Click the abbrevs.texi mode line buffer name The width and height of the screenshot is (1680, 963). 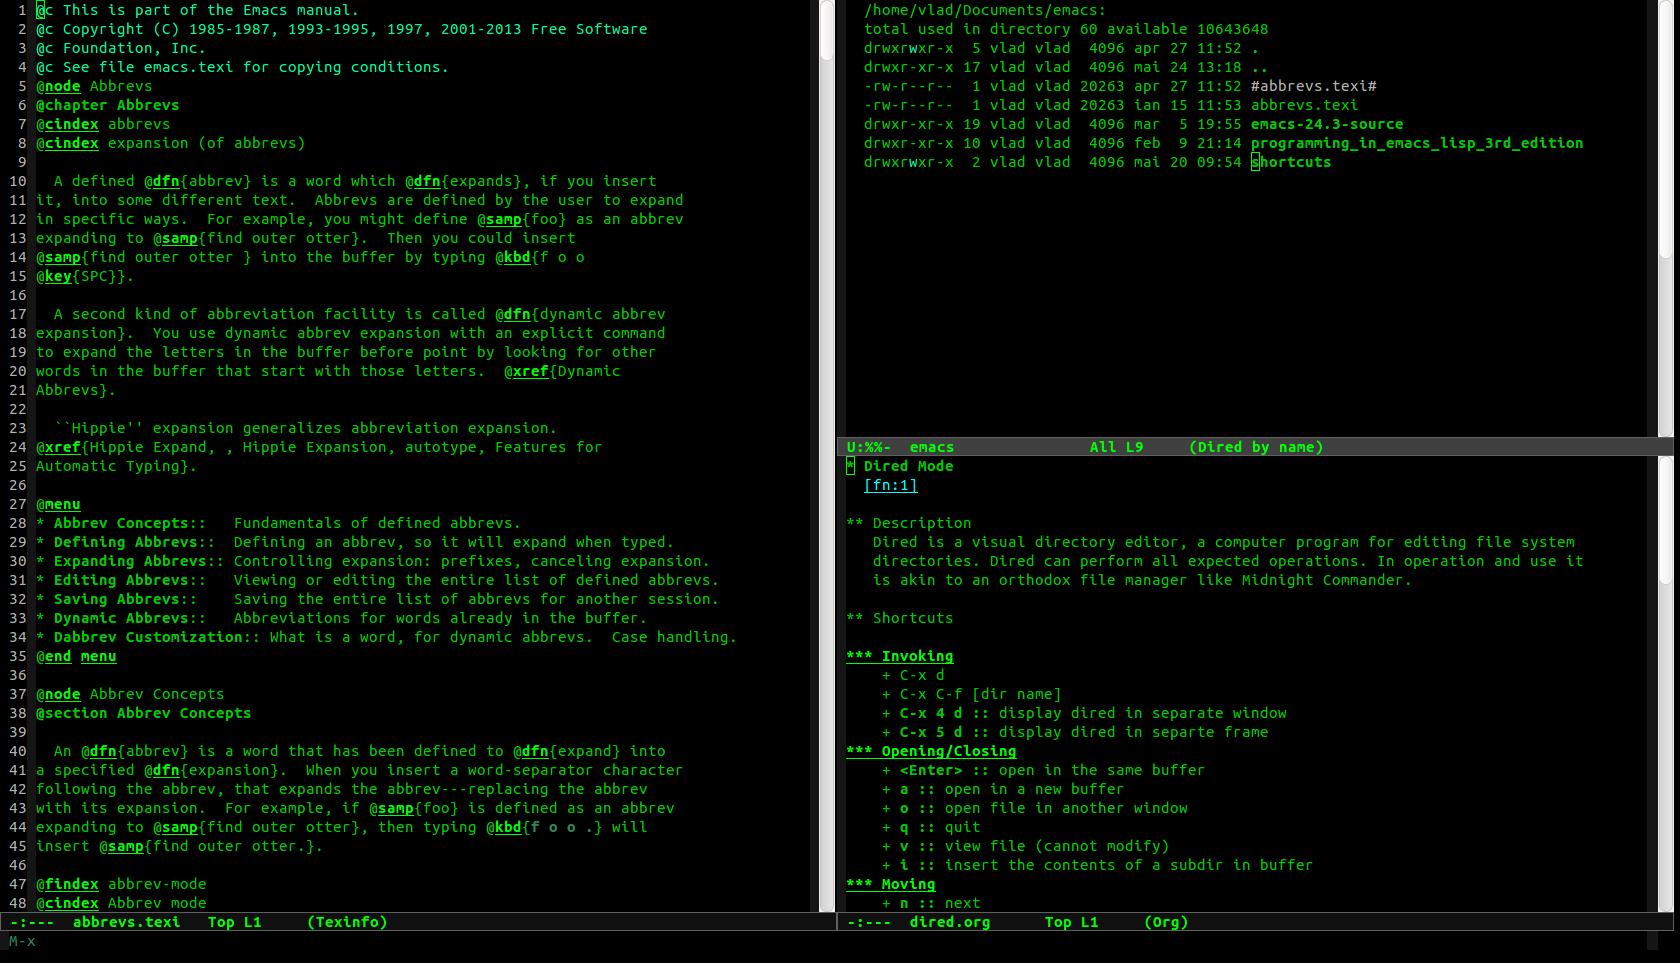[x=126, y=922]
